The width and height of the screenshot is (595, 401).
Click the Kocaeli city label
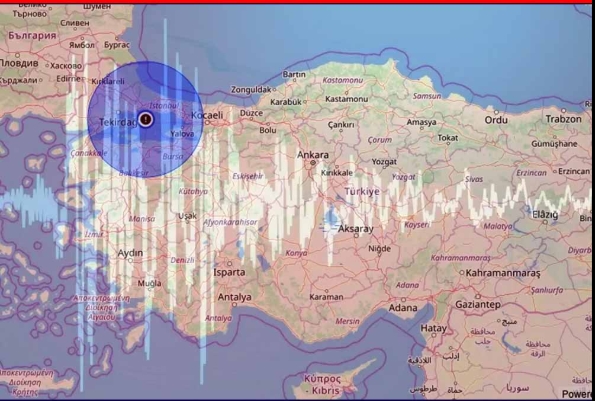(x=207, y=115)
